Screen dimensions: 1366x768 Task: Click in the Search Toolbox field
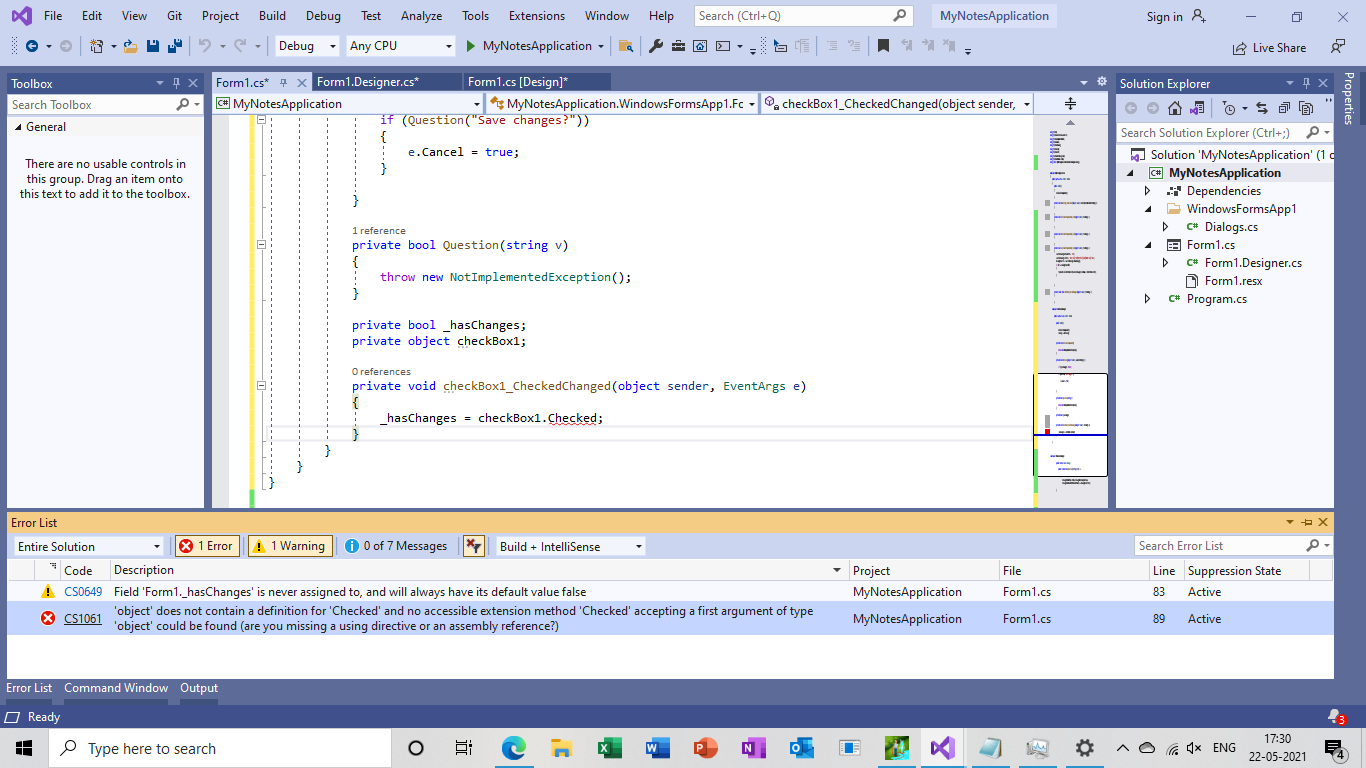click(x=92, y=104)
